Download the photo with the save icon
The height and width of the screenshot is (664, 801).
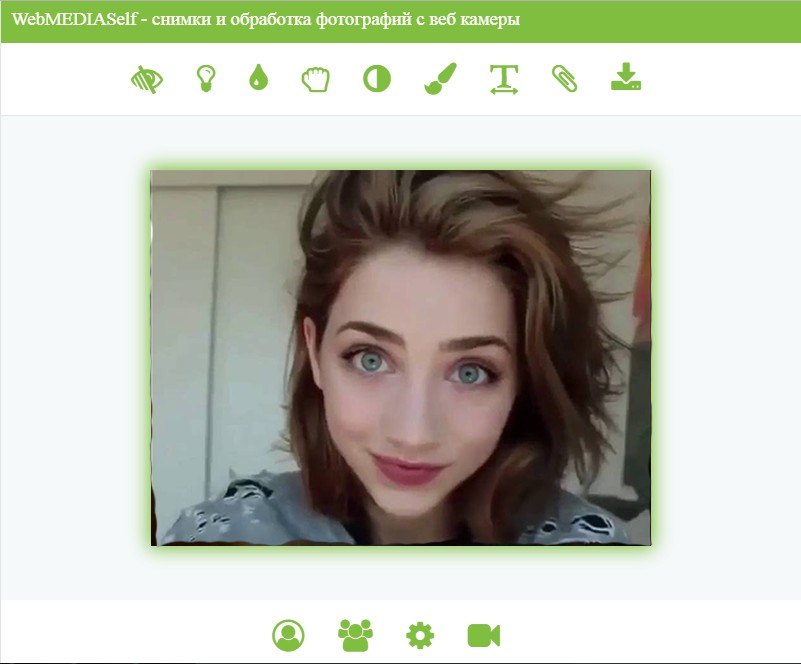pos(626,77)
